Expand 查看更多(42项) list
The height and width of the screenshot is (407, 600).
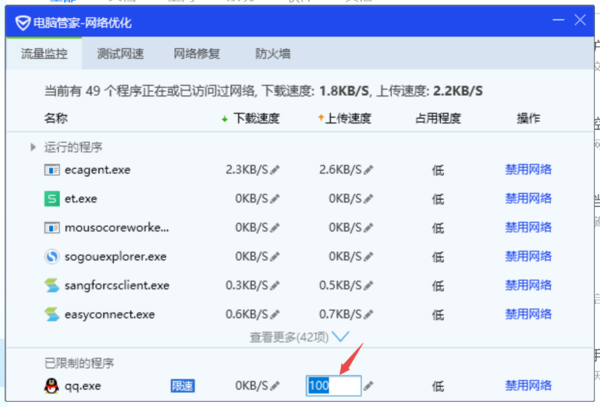299,338
